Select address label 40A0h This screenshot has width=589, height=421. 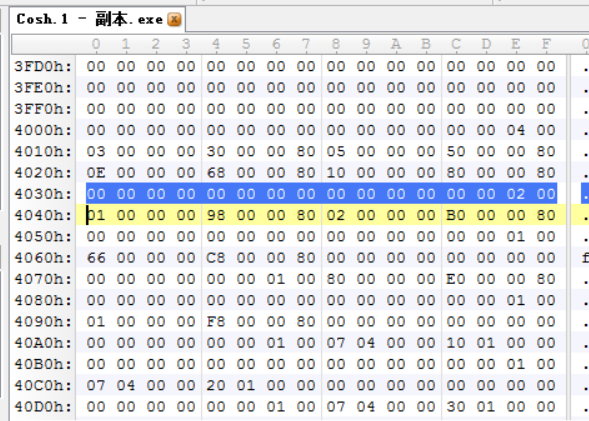point(43,343)
